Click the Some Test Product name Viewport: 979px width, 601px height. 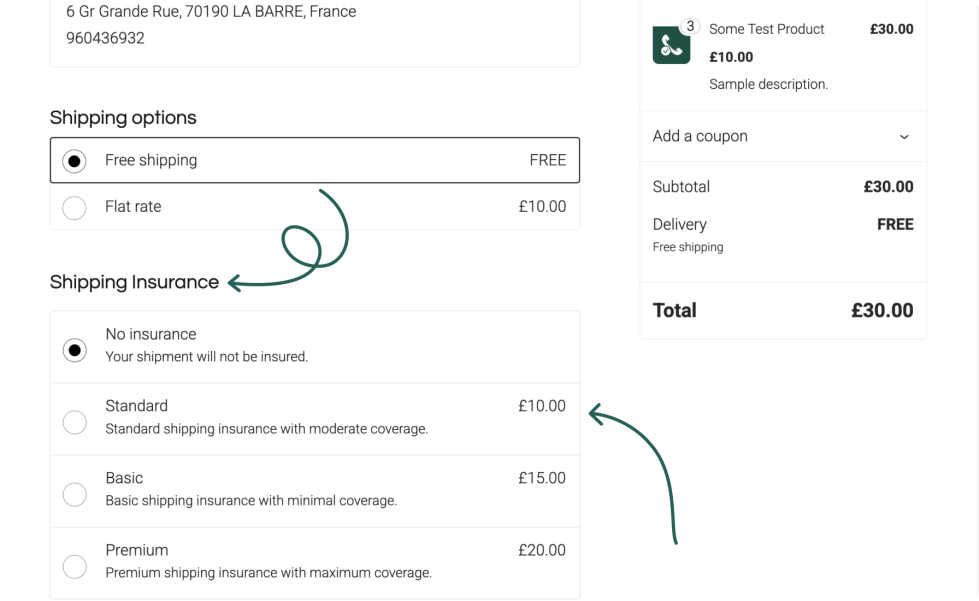pyautogui.click(x=766, y=29)
